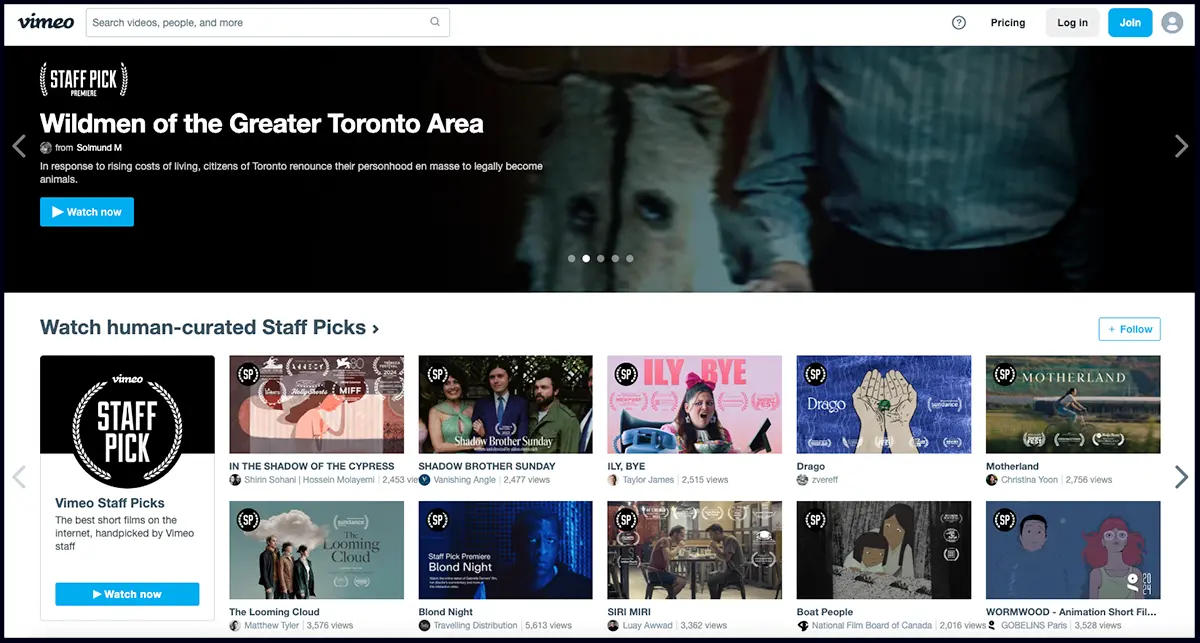Advance to next hero banner slide

(x=1181, y=147)
